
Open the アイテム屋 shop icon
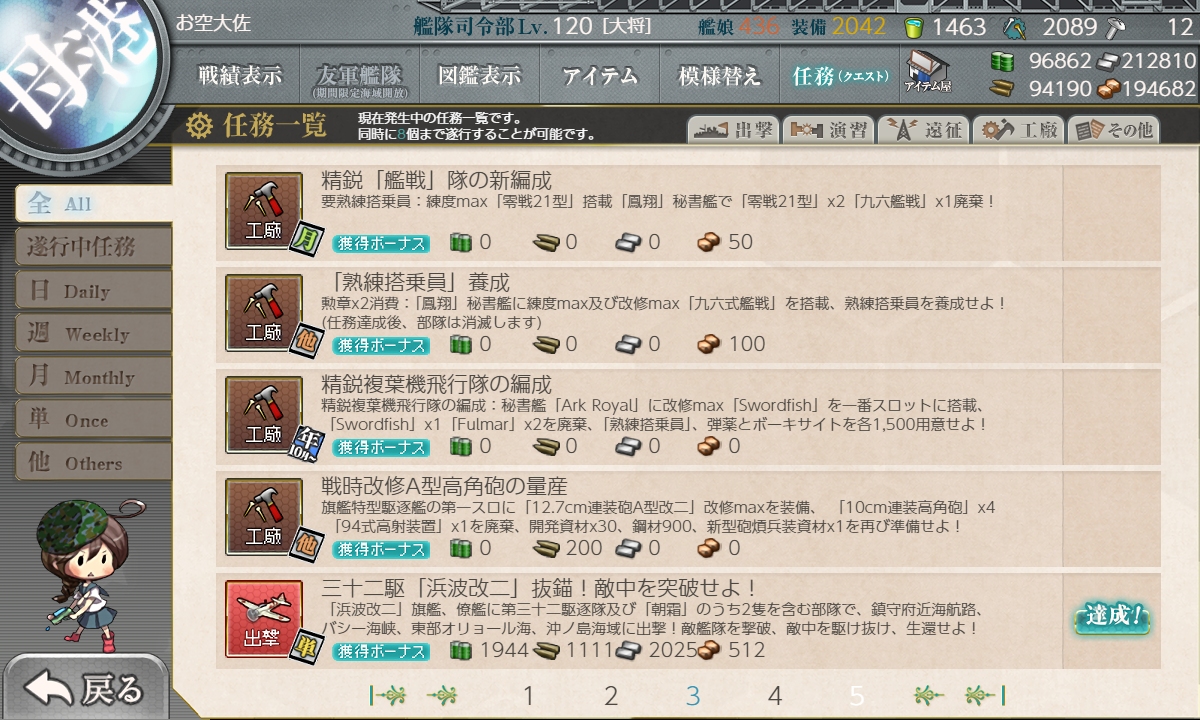click(927, 72)
